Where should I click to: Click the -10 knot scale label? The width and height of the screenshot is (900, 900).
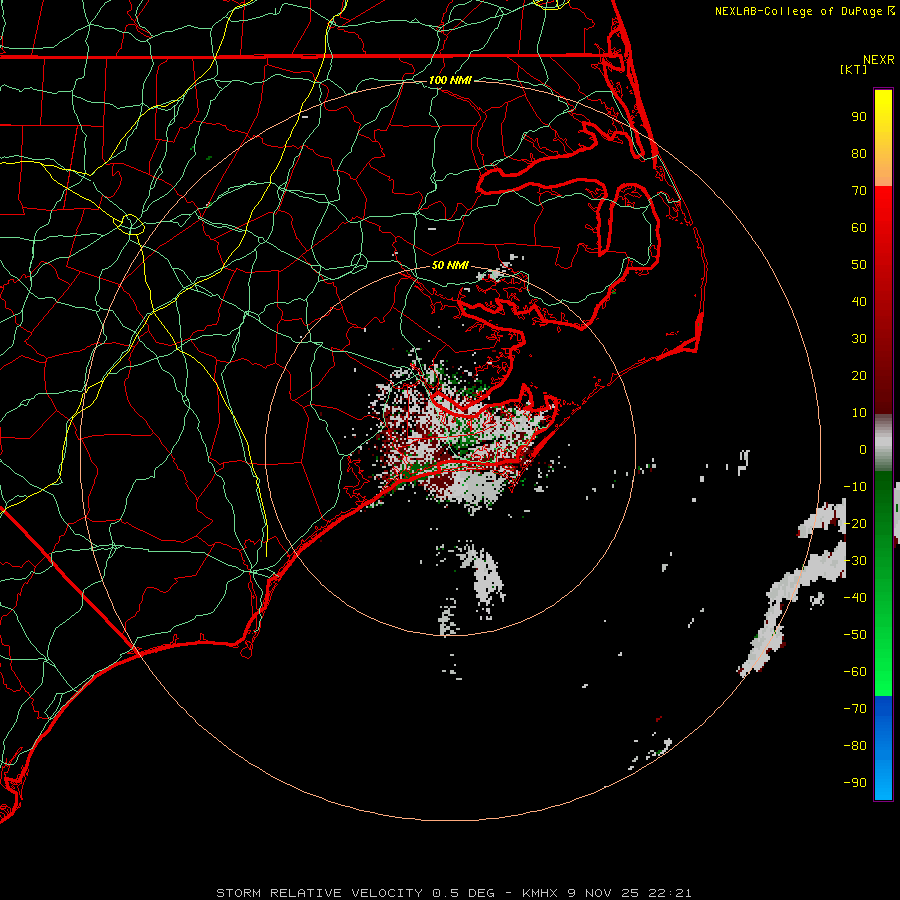tap(855, 487)
